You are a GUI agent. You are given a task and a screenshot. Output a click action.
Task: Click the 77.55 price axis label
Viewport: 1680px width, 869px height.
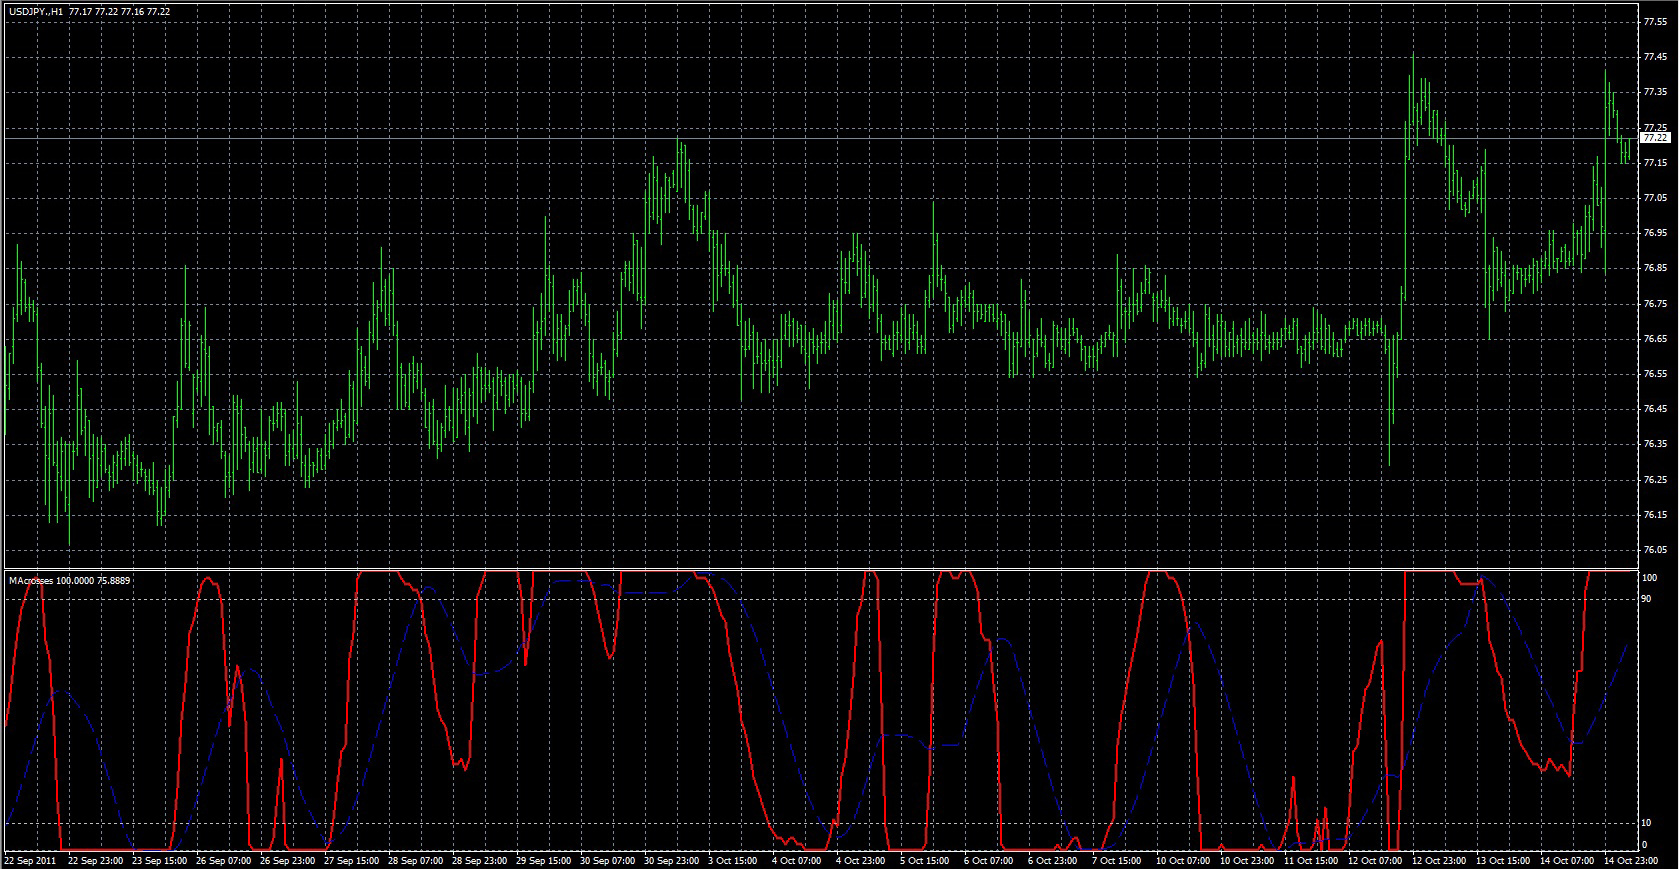pyautogui.click(x=1655, y=21)
